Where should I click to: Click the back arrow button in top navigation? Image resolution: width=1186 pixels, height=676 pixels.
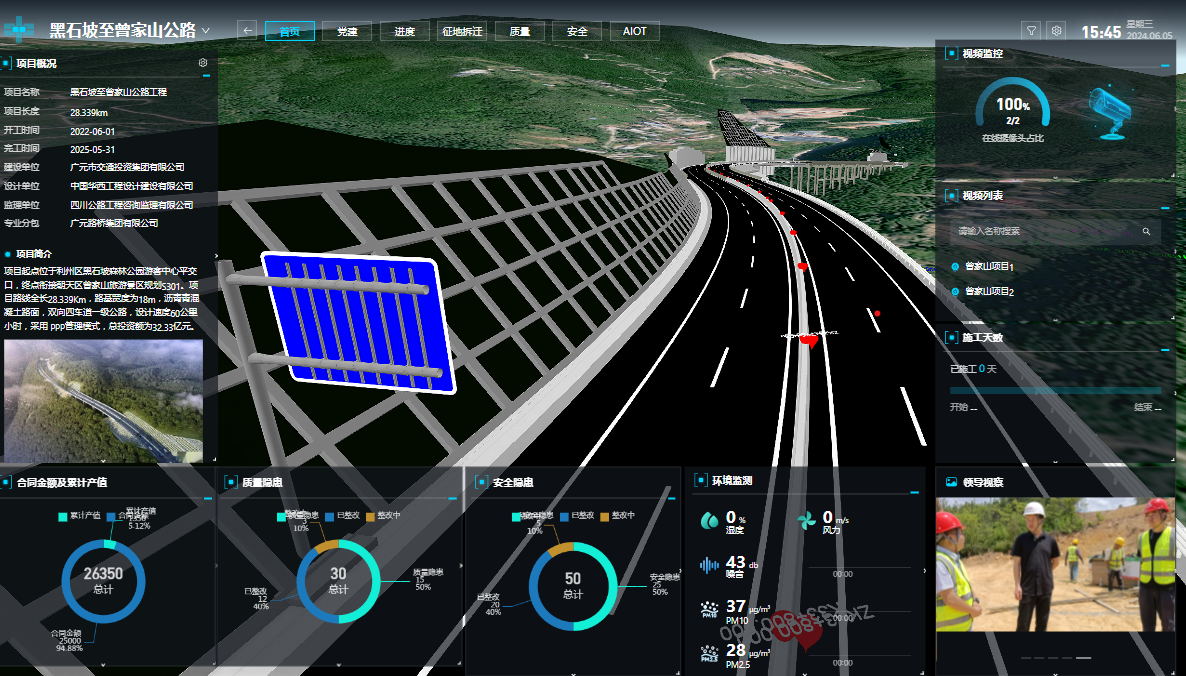coord(247,31)
